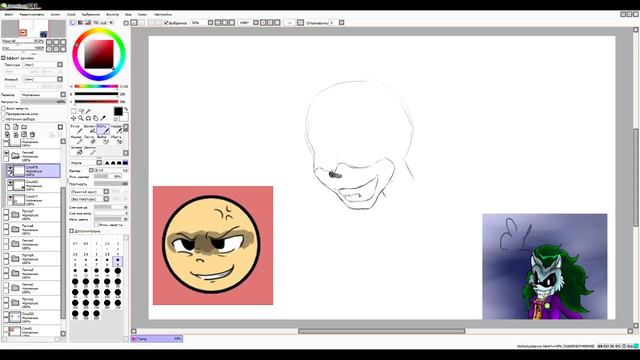Image resolution: width=640 pixels, height=360 pixels.
Task: Select the Eraser tool
Action: (90, 140)
